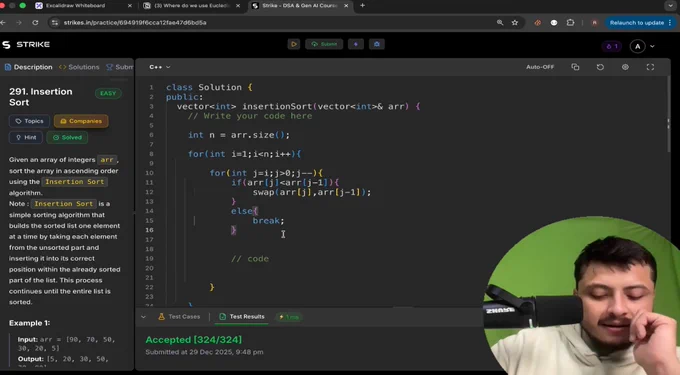Open the tab search dropdown arrow
This screenshot has height=375, width=680.
pyautogui.click(x=670, y=6)
